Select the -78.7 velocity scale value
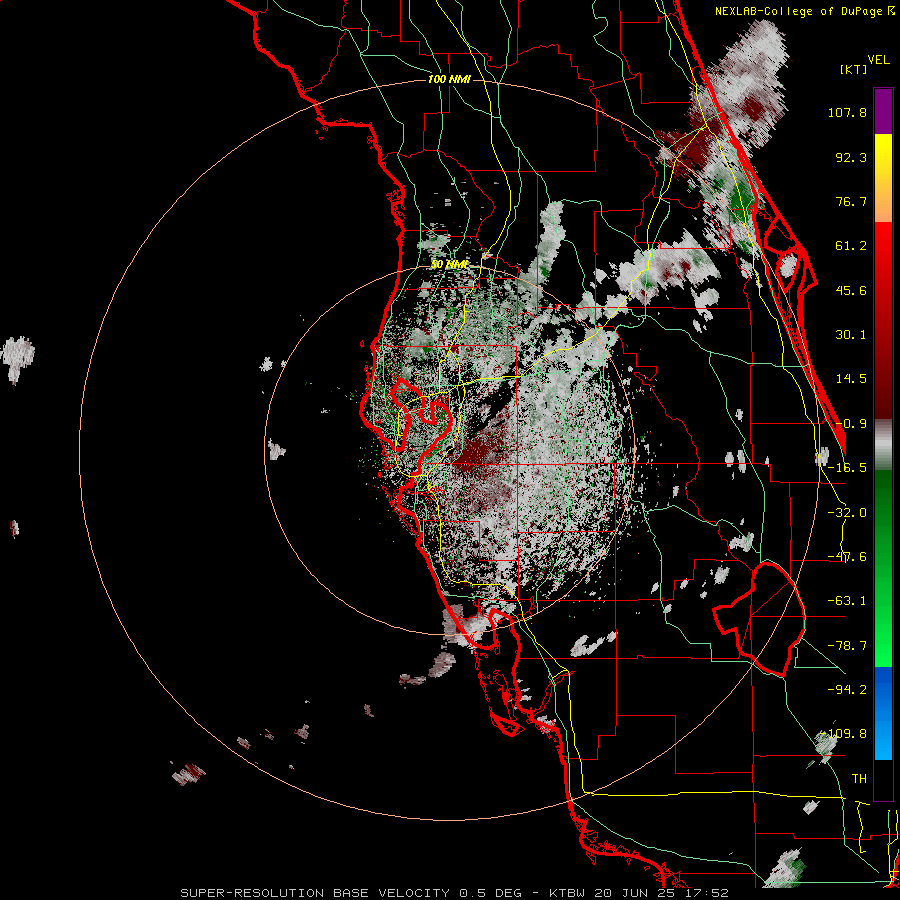Screen dimensions: 900x900 (x=847, y=646)
